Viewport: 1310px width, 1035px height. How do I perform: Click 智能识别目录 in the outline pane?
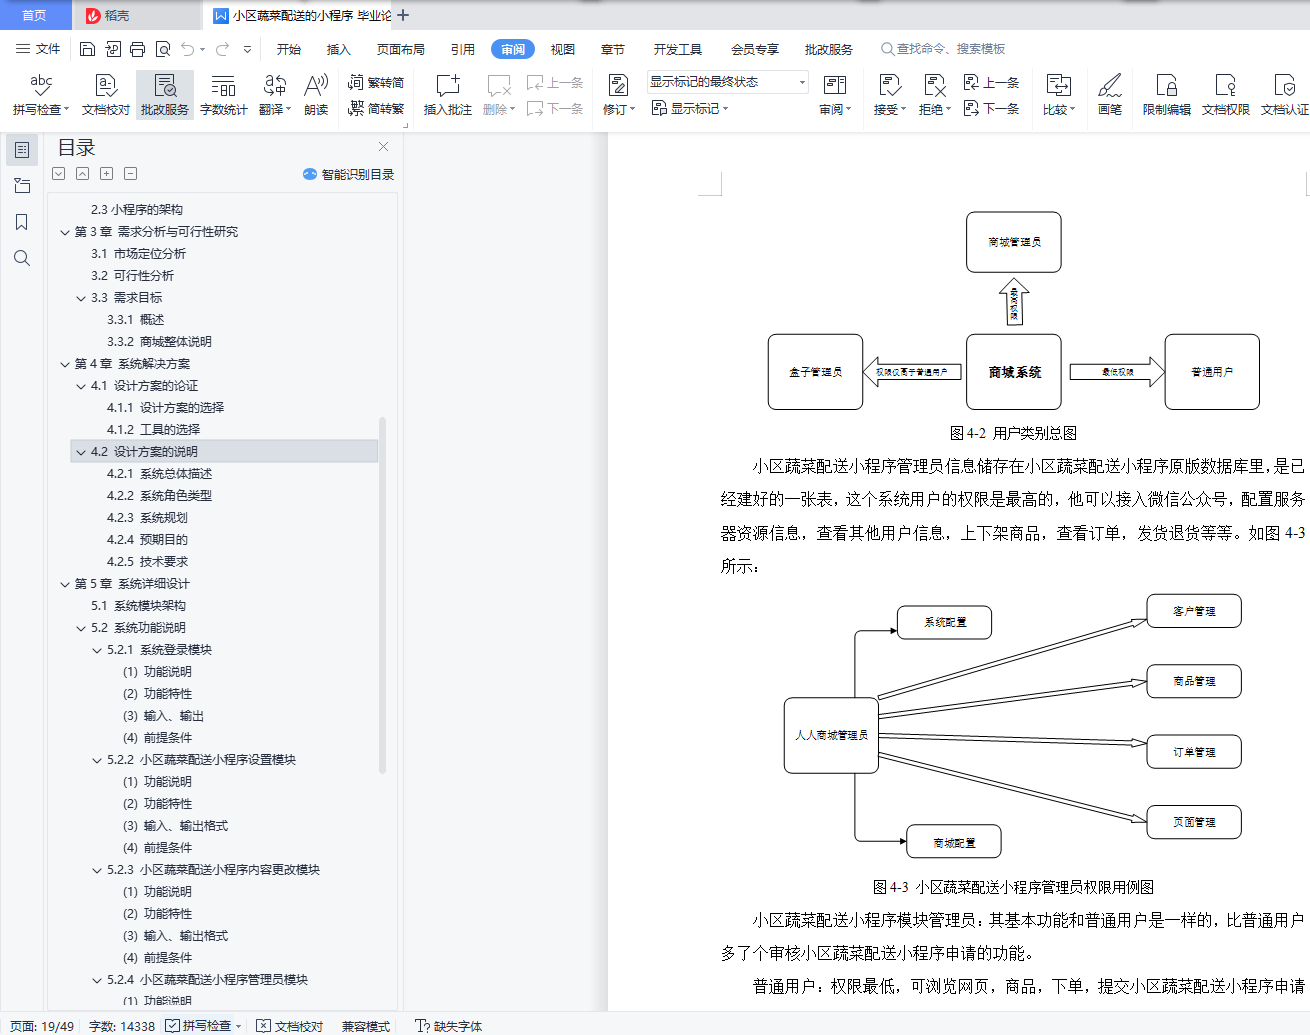(349, 174)
